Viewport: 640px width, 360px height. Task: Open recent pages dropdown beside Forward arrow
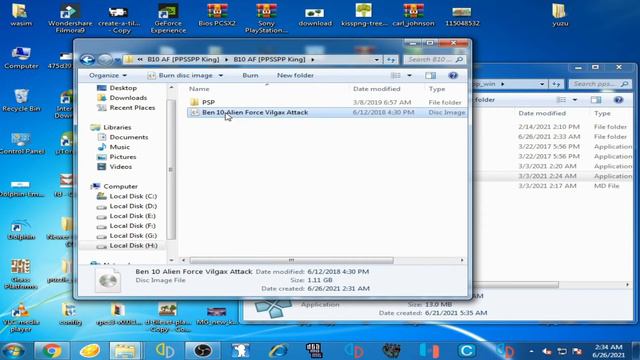118,60
